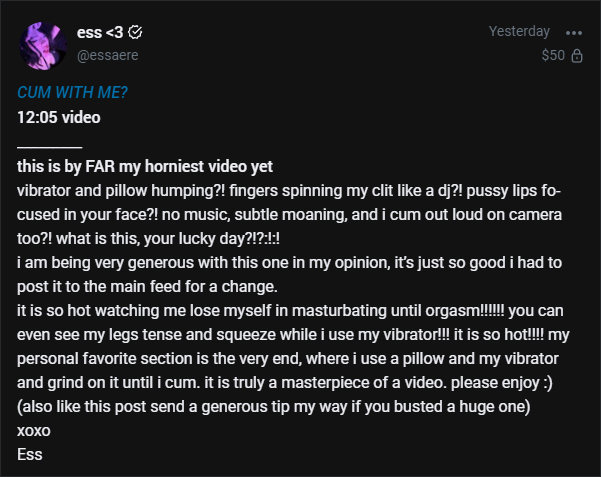Click the verified checkmark badge

pos(136,32)
